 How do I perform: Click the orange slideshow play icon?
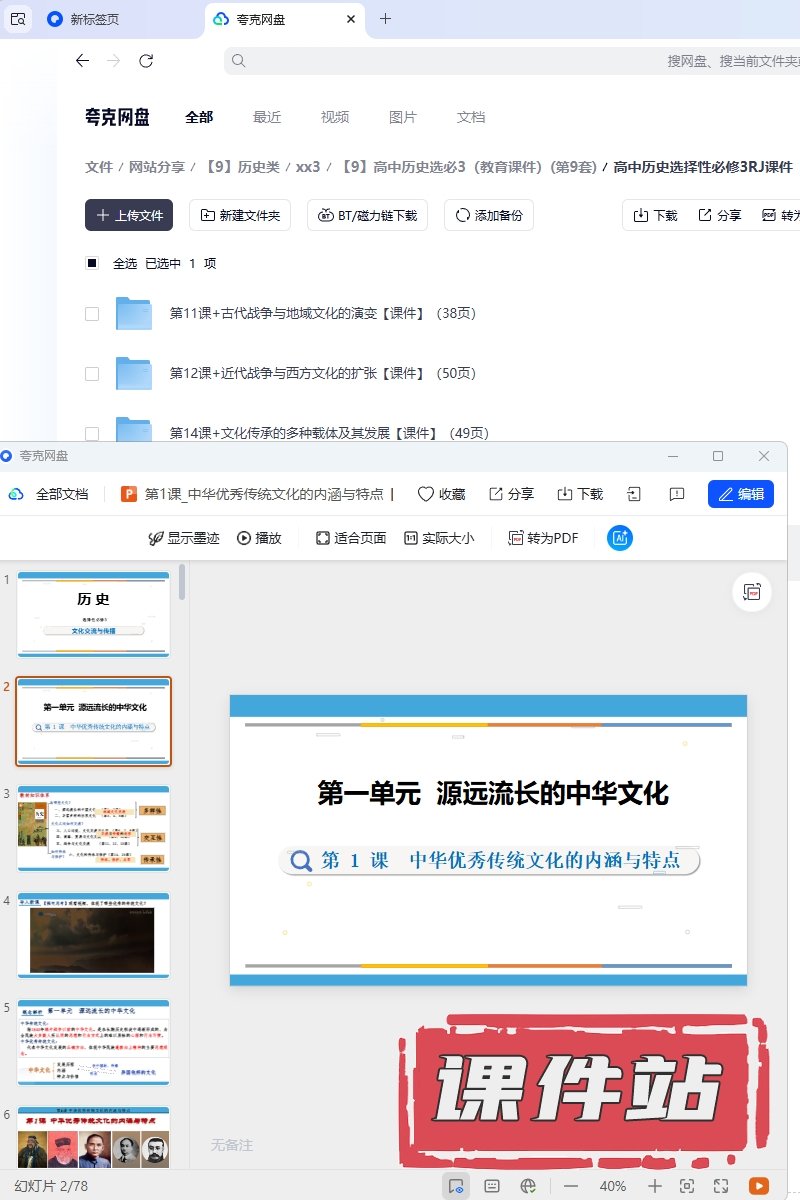pos(759,1186)
